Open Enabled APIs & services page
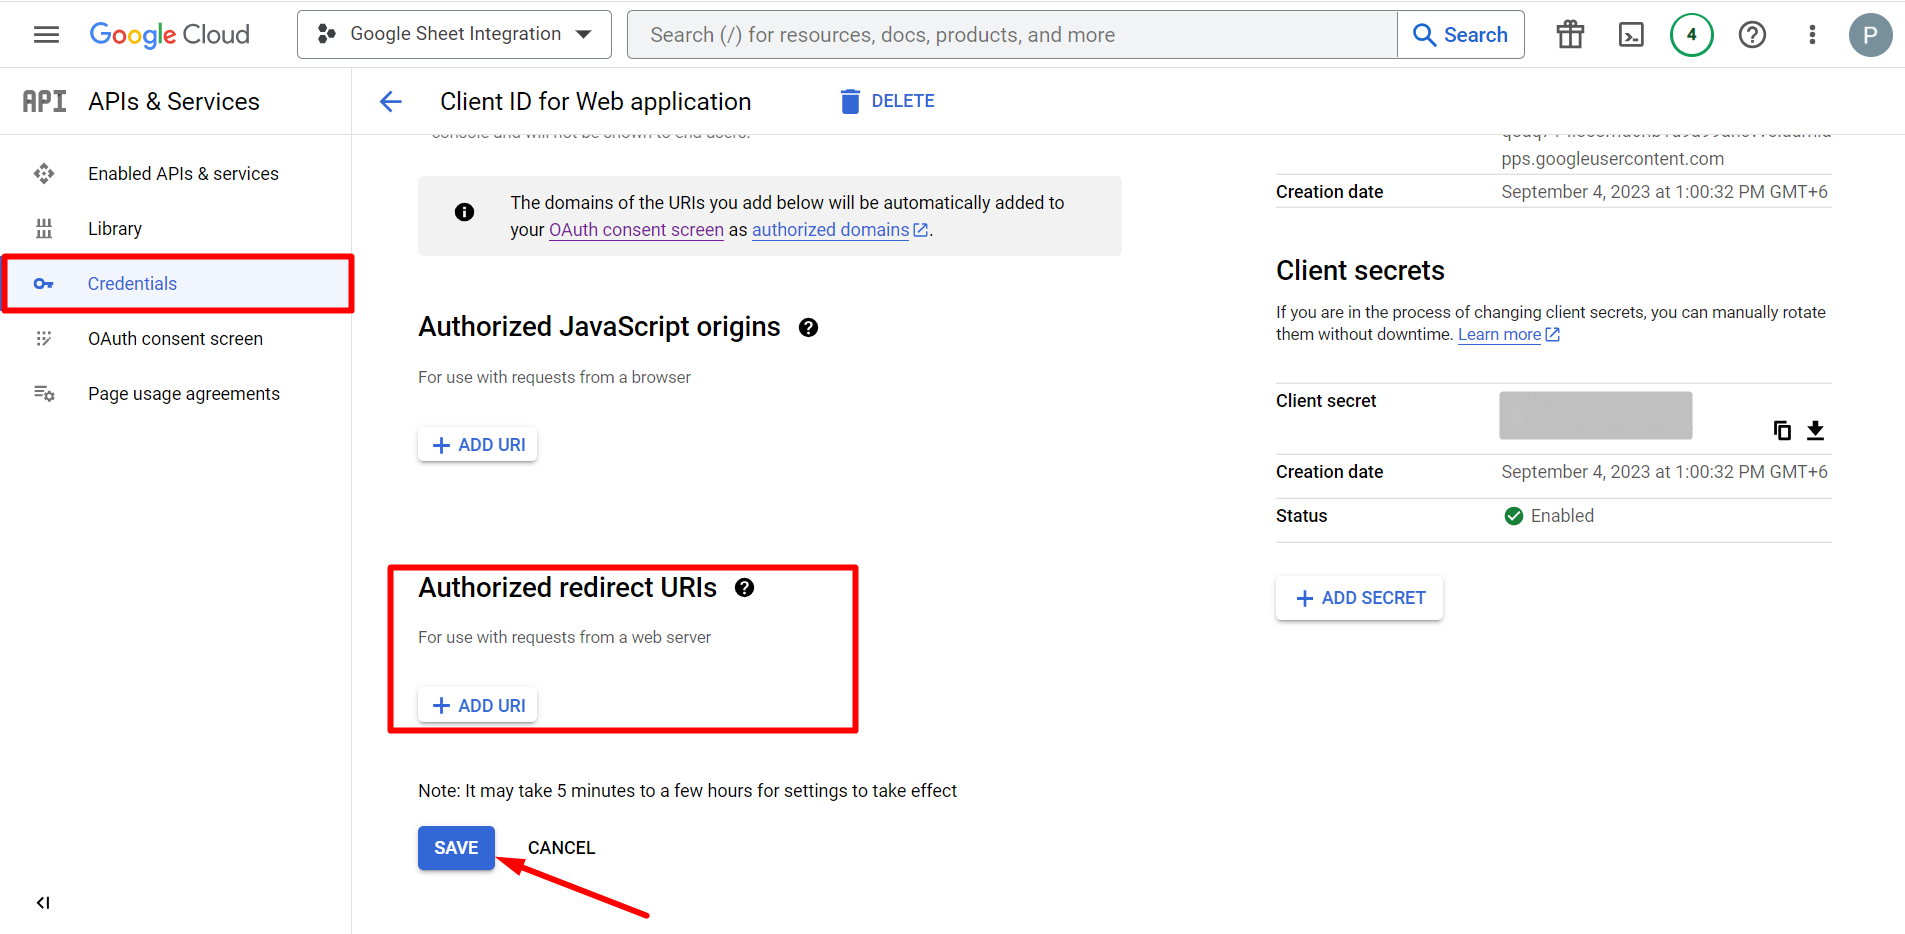The image size is (1905, 934). pos(176,174)
